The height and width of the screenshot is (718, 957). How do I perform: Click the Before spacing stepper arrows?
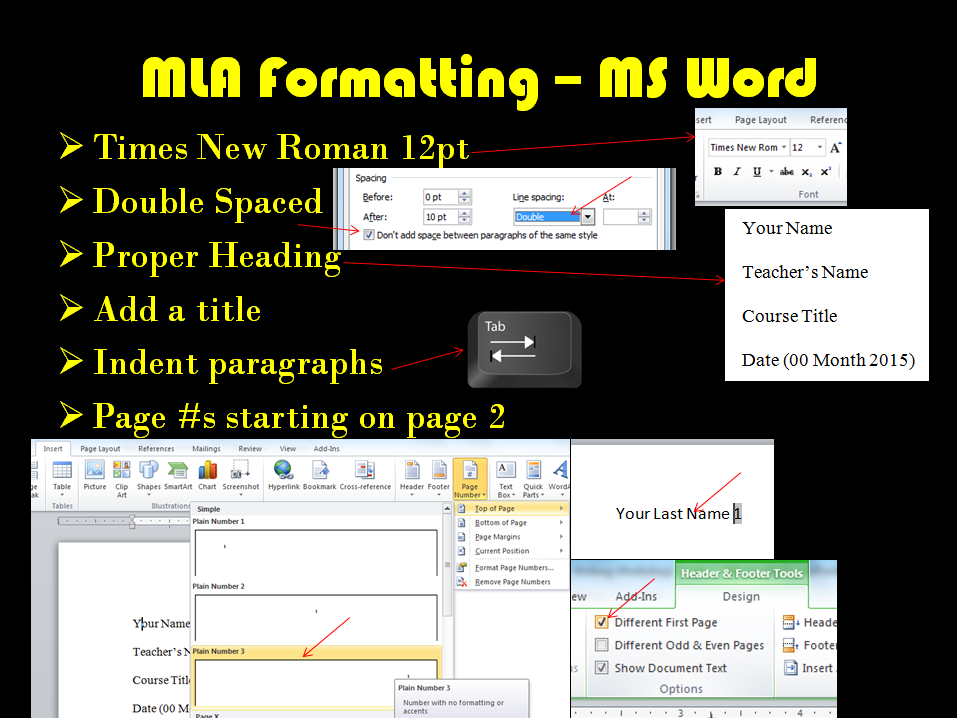point(464,197)
